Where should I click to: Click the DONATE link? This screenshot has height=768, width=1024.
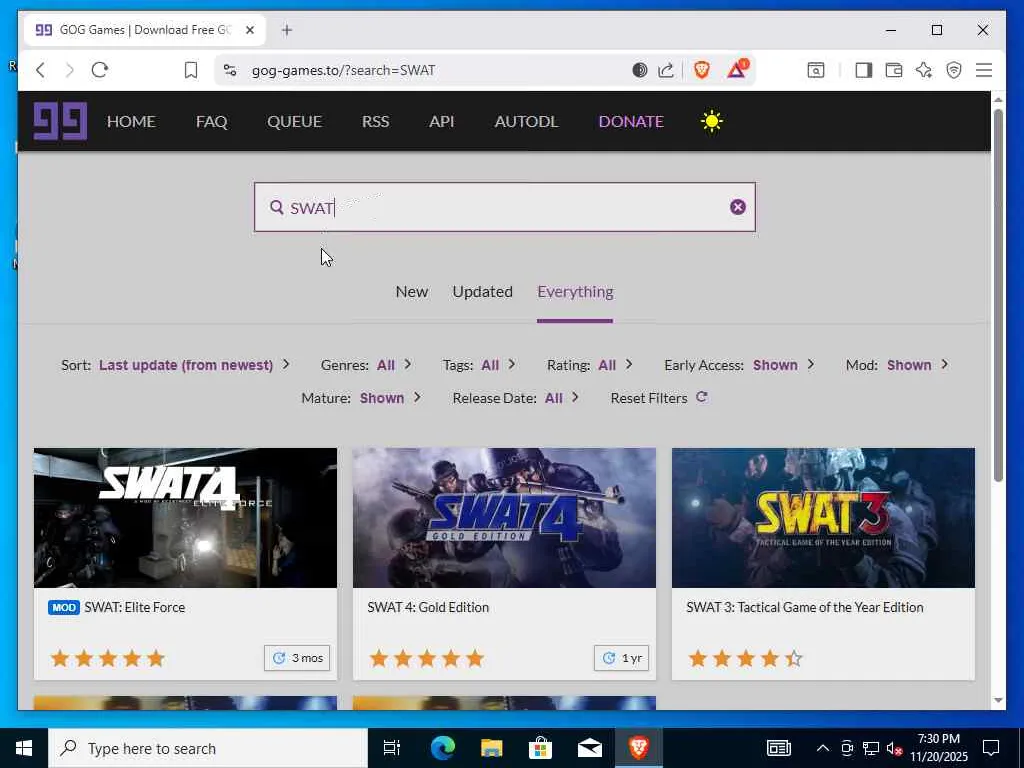[x=631, y=121]
